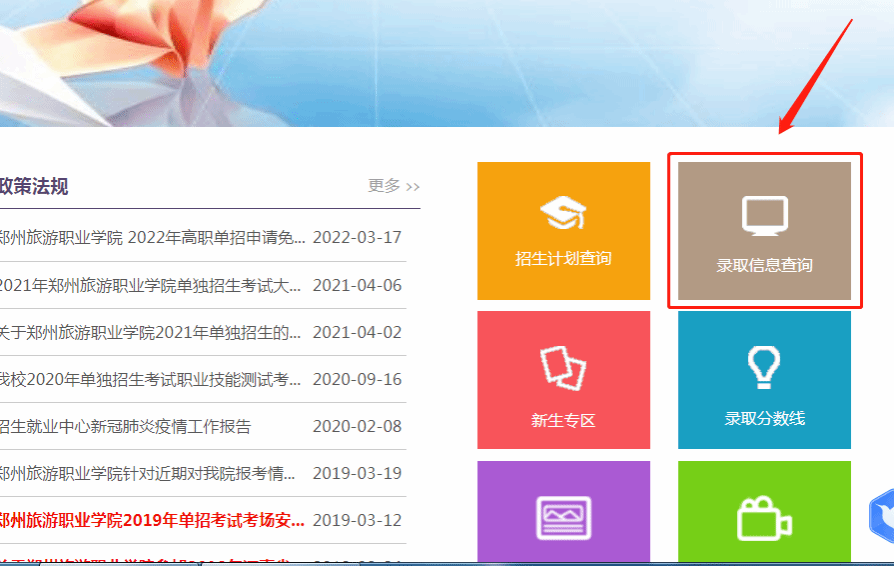Image resolution: width=894 pixels, height=566 pixels.
Task: Open 新冠肺炎疫情工作报告 article
Action: [125, 427]
